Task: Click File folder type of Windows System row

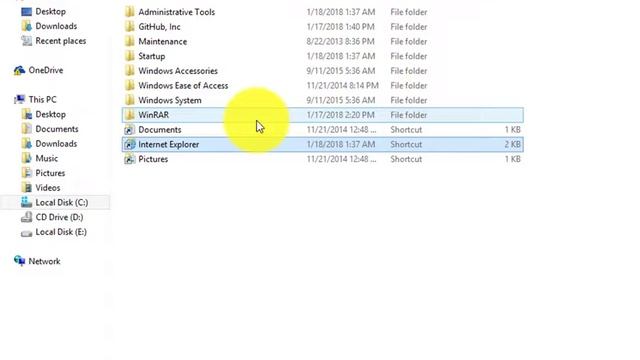Action: tap(409, 100)
